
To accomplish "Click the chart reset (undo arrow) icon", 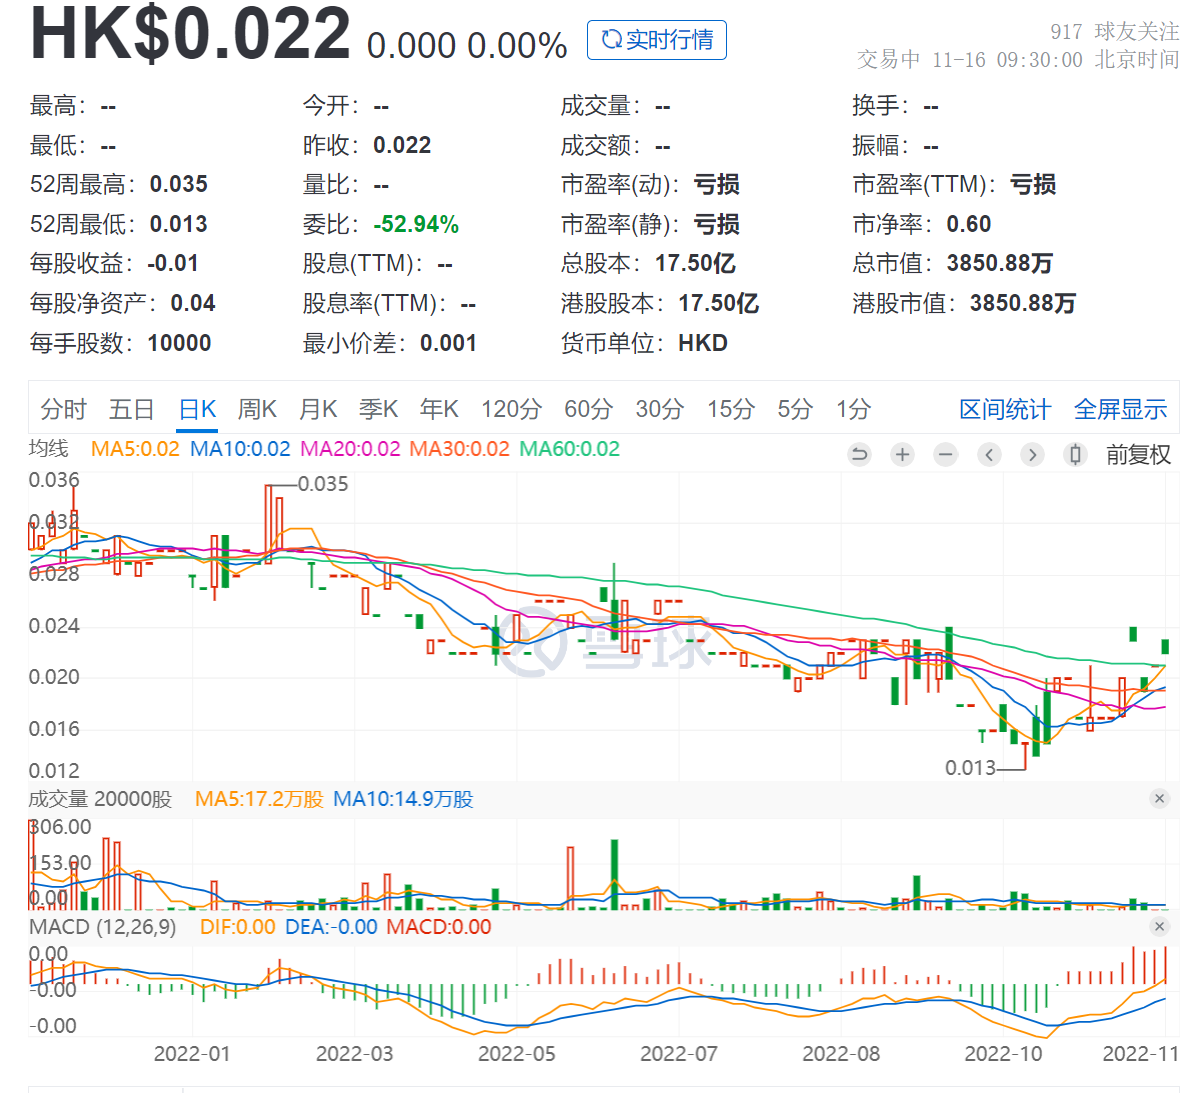I will [x=859, y=455].
